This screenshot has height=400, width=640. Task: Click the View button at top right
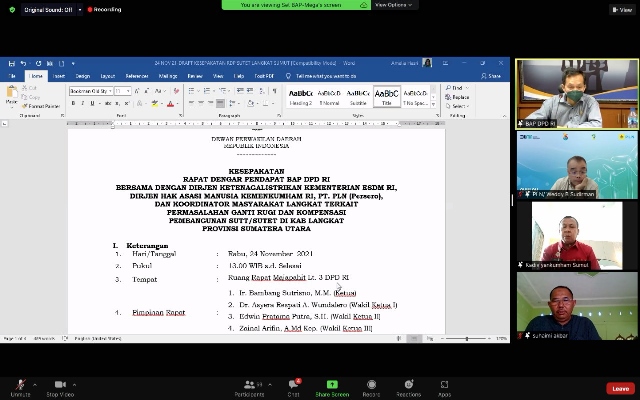coord(620,9)
